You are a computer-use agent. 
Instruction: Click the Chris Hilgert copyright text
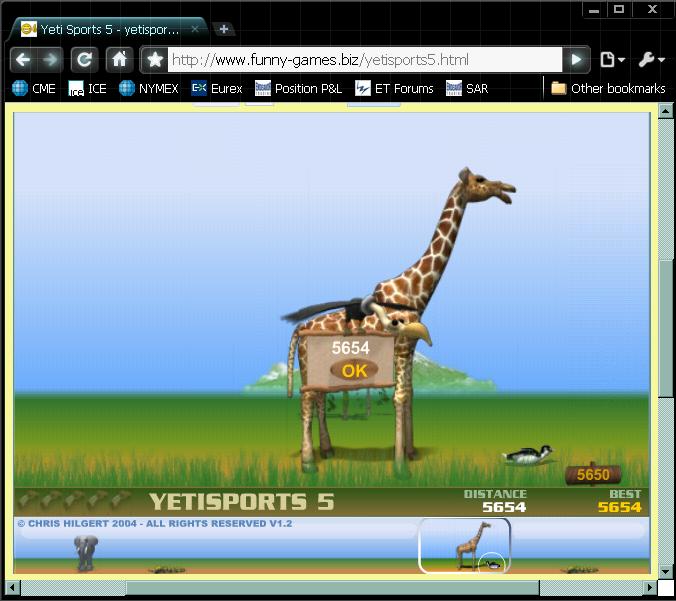click(x=155, y=523)
